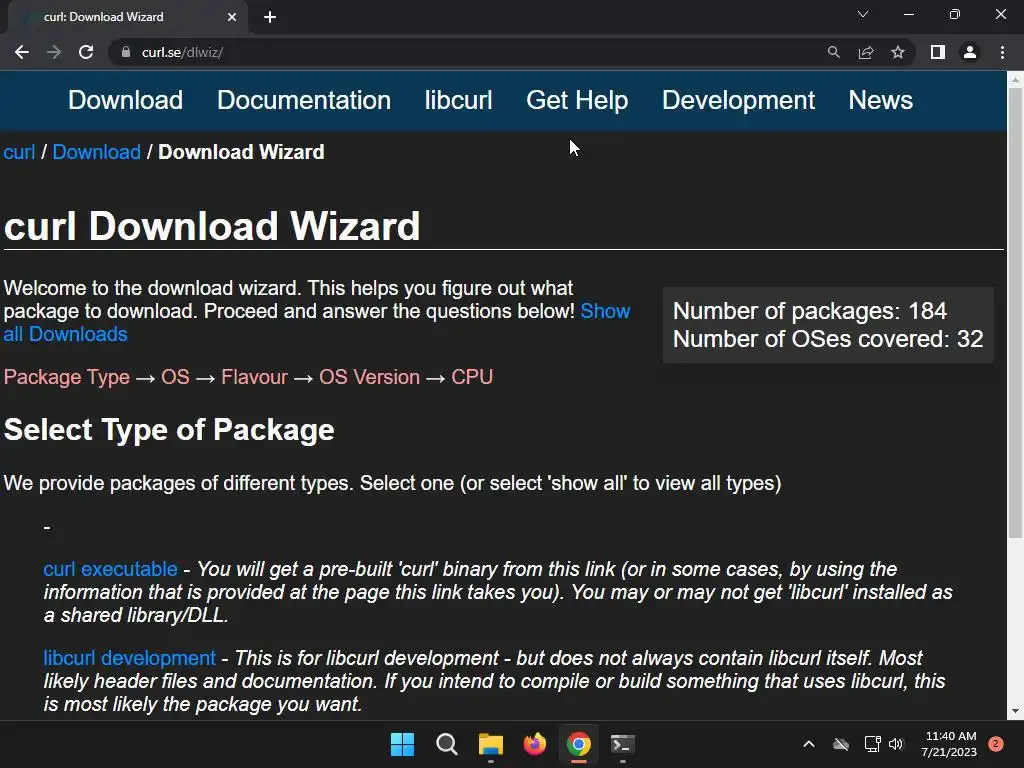Click the padlock site info icon
Screen dimensions: 1024x768
click(x=126, y=52)
